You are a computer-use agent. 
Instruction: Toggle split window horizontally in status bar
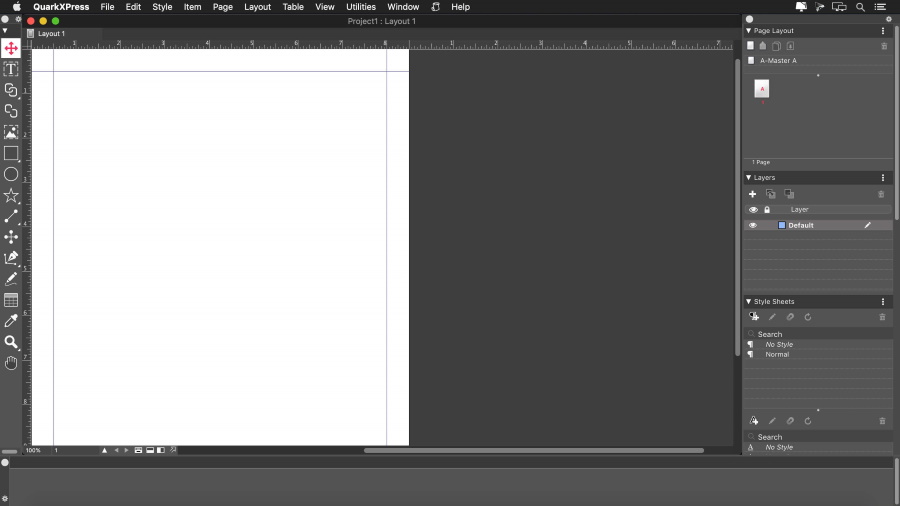click(150, 450)
